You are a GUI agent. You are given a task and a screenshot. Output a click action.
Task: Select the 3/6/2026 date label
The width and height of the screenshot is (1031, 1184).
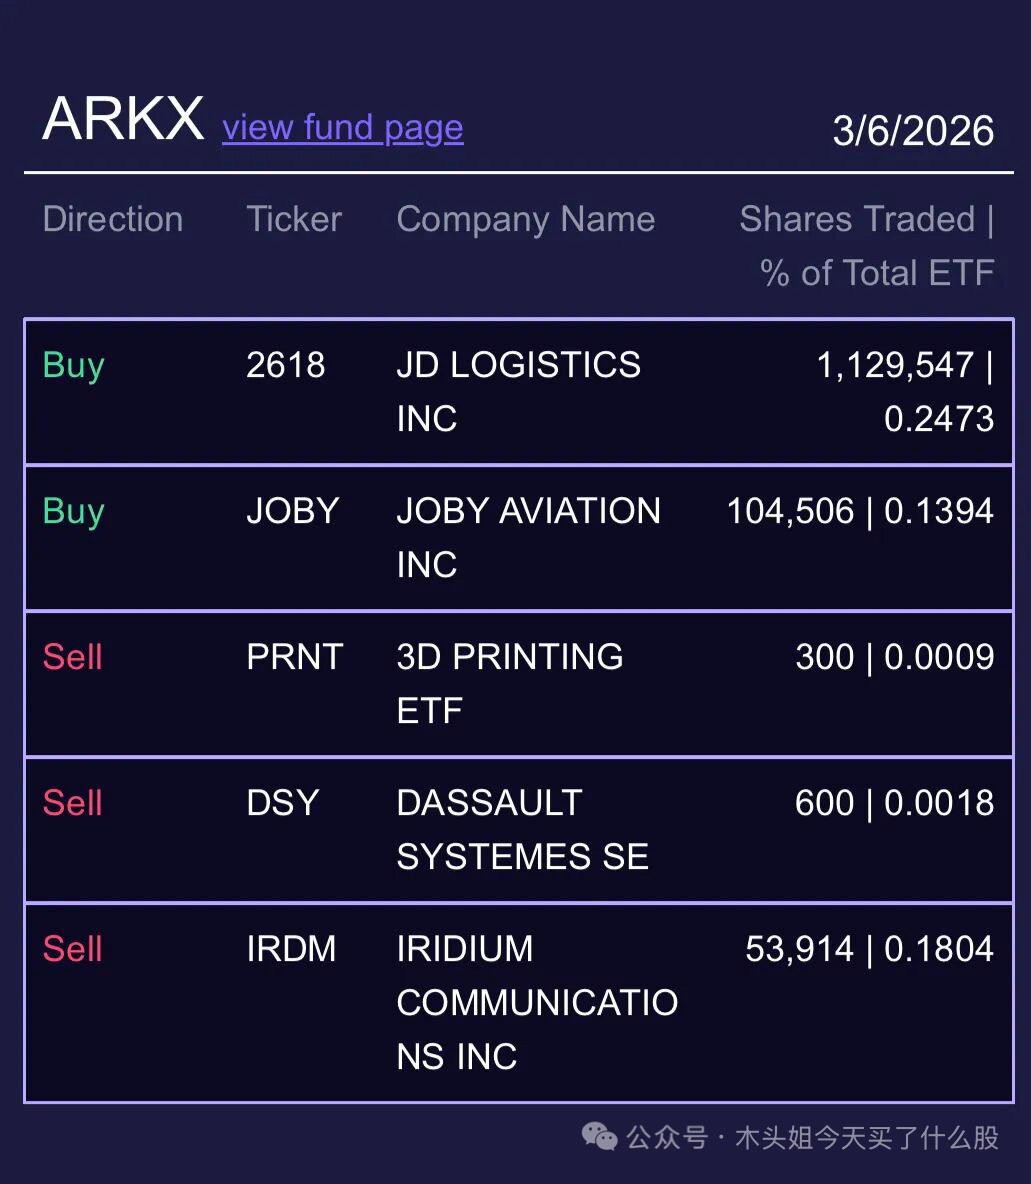pos(913,131)
